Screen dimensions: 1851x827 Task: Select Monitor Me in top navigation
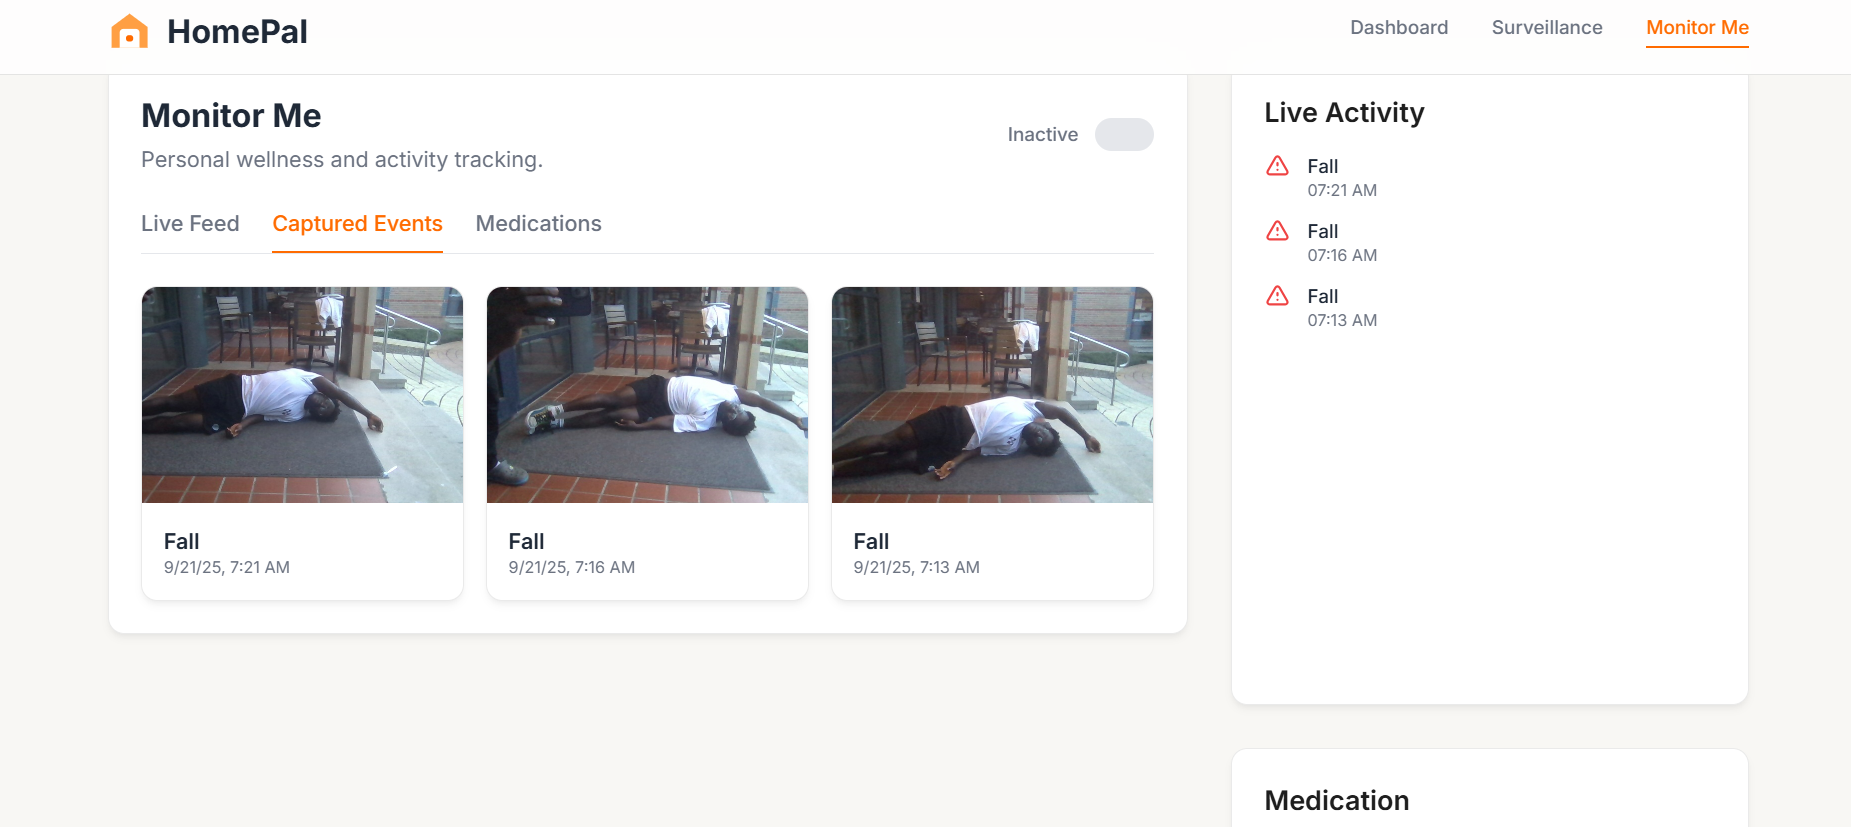click(x=1697, y=28)
